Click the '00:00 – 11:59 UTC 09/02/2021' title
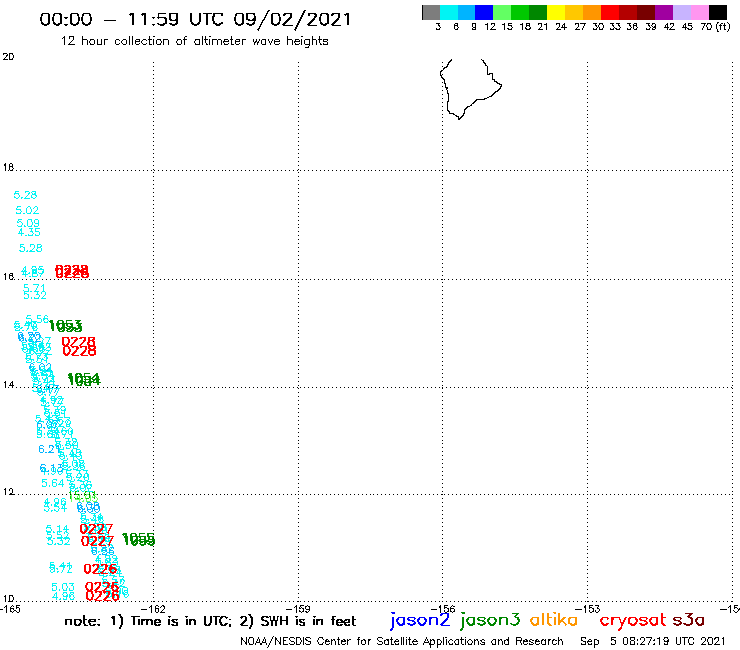Screen dimensions: 740x650 [x=195, y=19]
